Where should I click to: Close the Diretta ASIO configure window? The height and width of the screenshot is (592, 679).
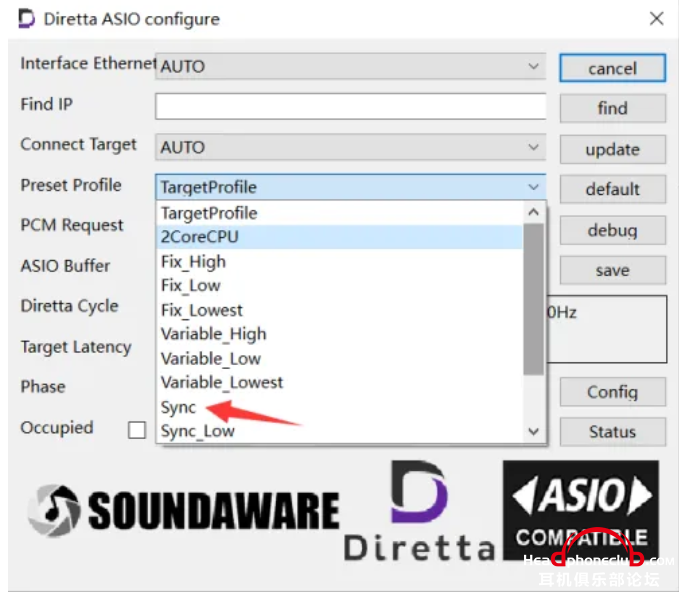point(656,19)
